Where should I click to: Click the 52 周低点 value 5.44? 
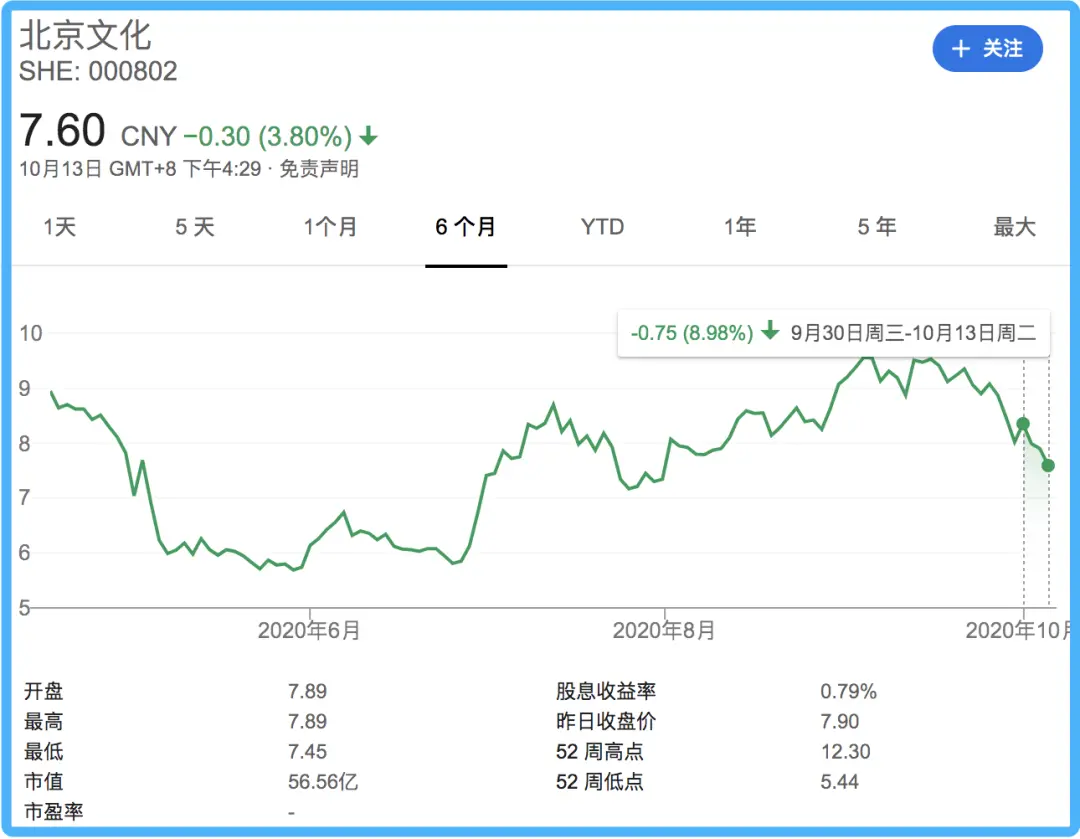coord(840,782)
